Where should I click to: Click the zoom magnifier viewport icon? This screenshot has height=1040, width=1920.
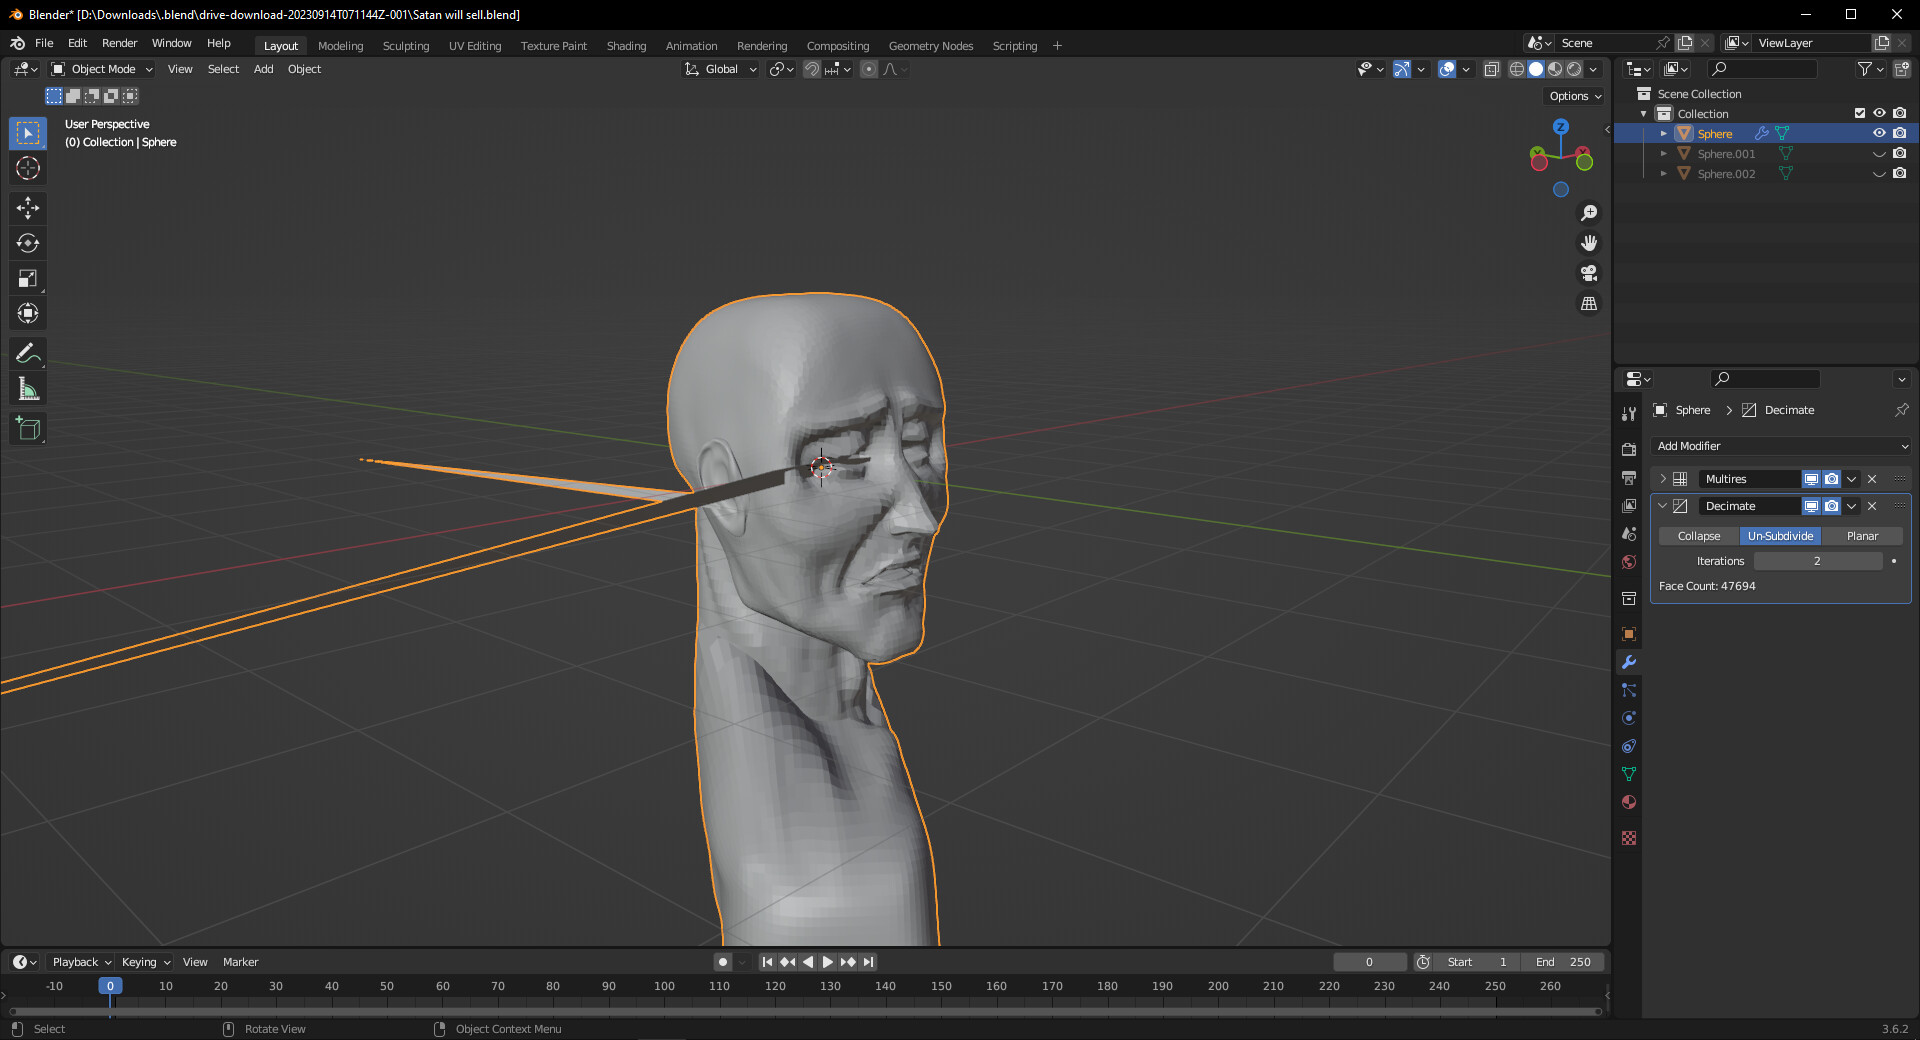tap(1588, 213)
